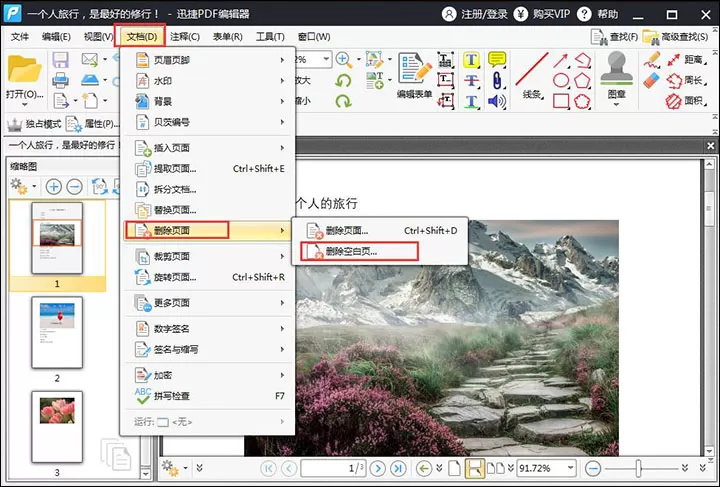Open the 表单(R) menu
Screen dimensions: 720x487
tap(227, 36)
